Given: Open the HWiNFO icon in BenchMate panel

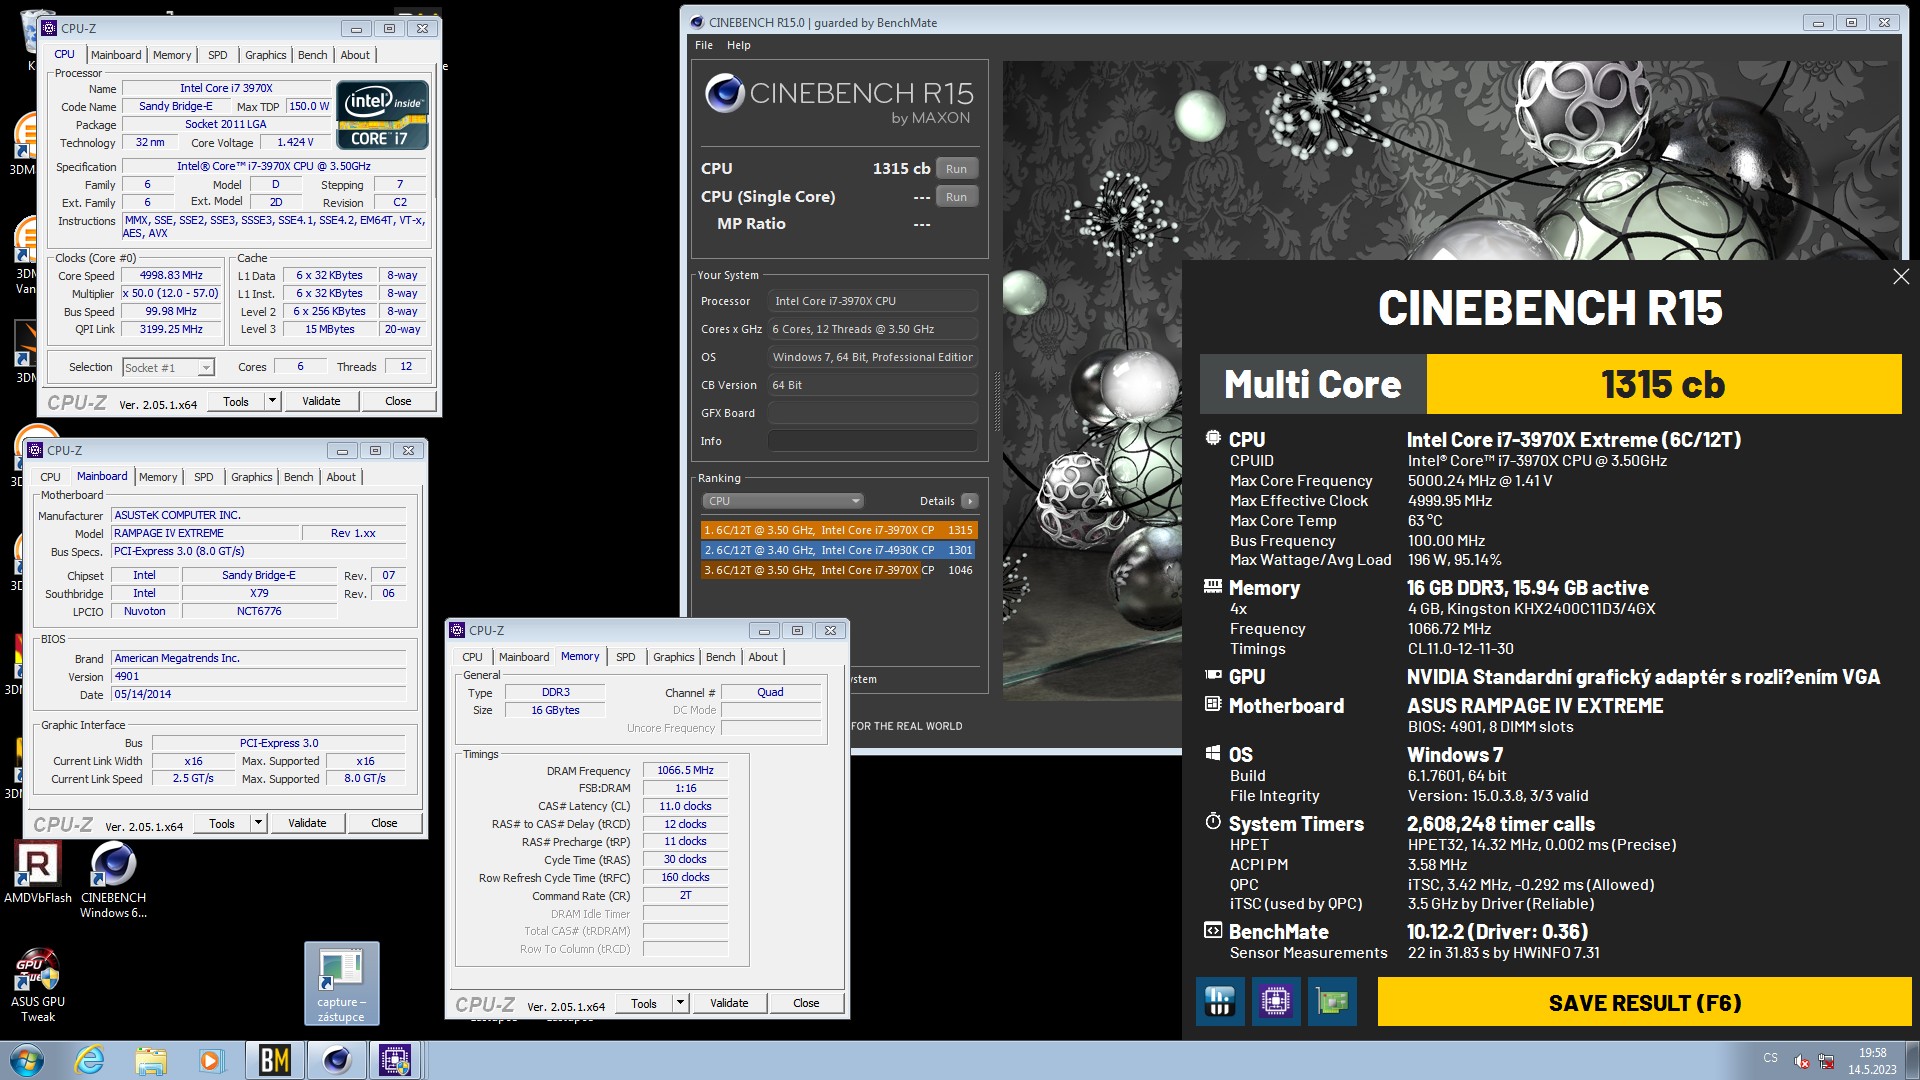Looking at the screenshot, I should (1220, 1002).
